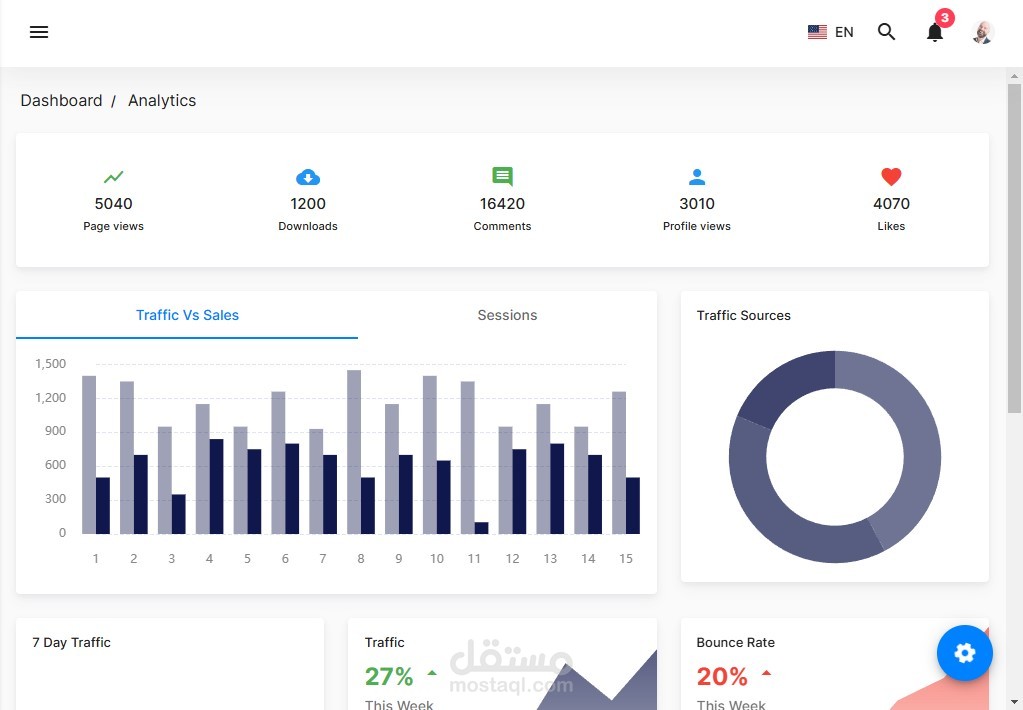
Task: Click the Analytics breadcrumb item
Action: click(x=162, y=100)
